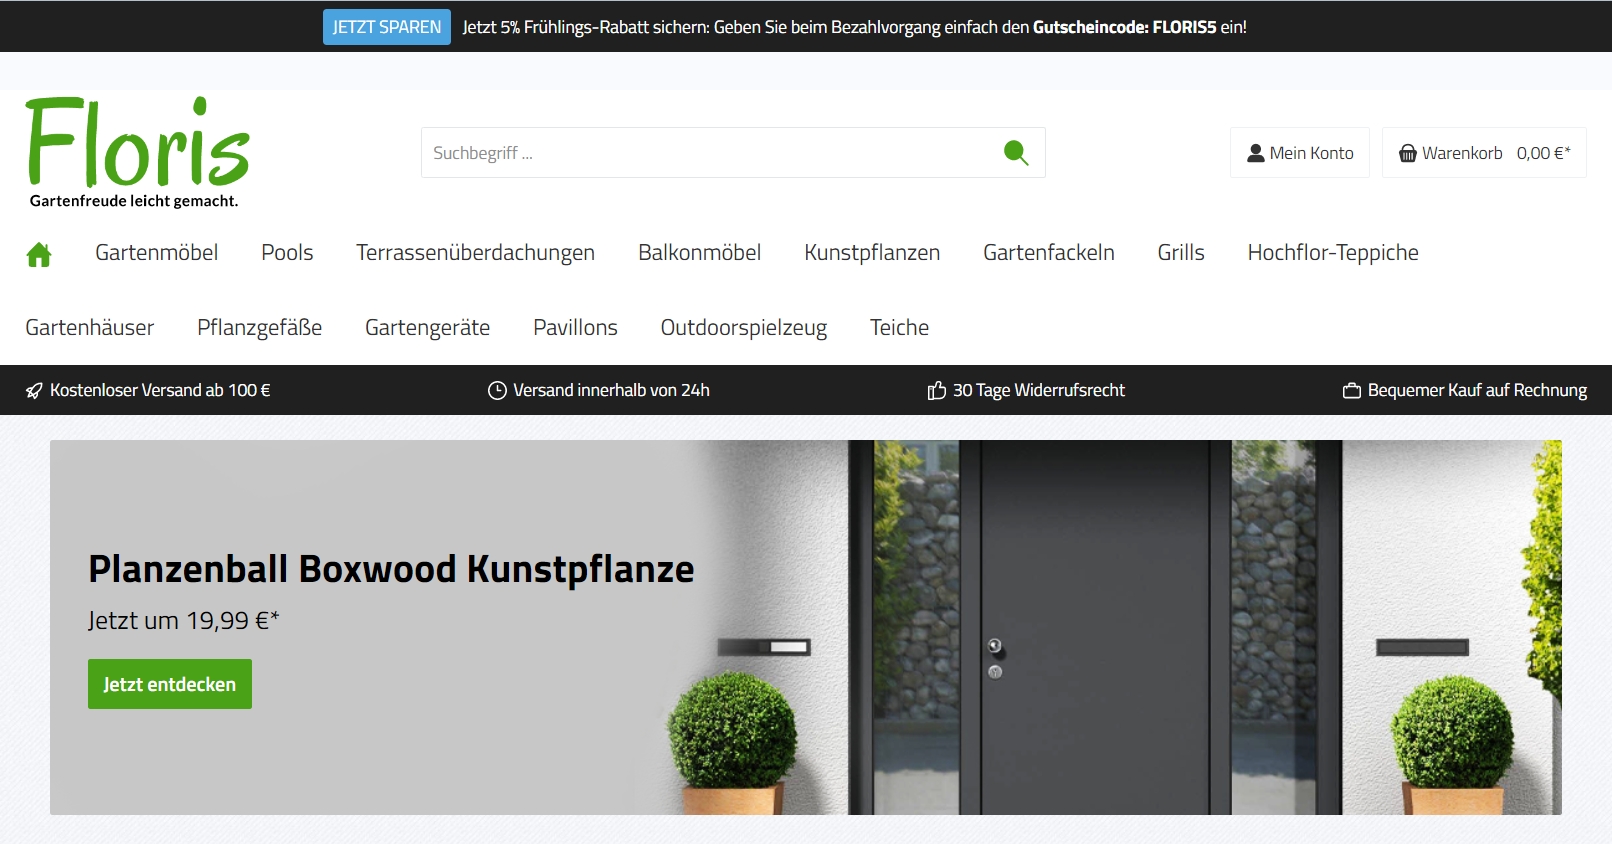Click the Mein Konto user icon

pos(1255,153)
